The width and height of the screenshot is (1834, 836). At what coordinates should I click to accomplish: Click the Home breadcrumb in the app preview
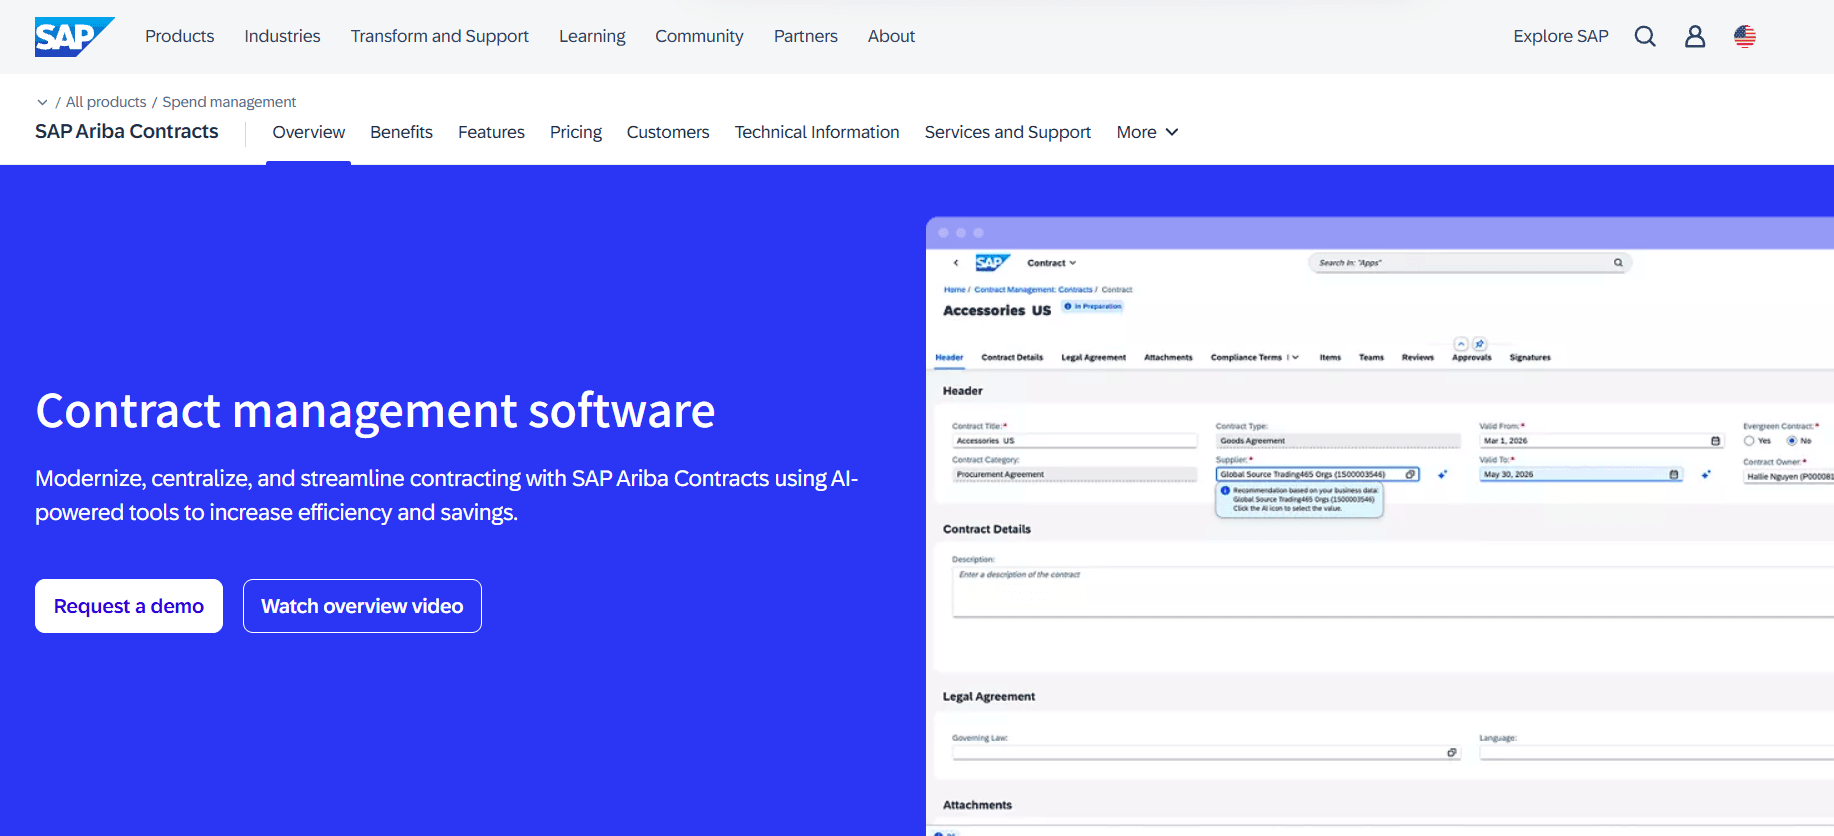pos(954,290)
